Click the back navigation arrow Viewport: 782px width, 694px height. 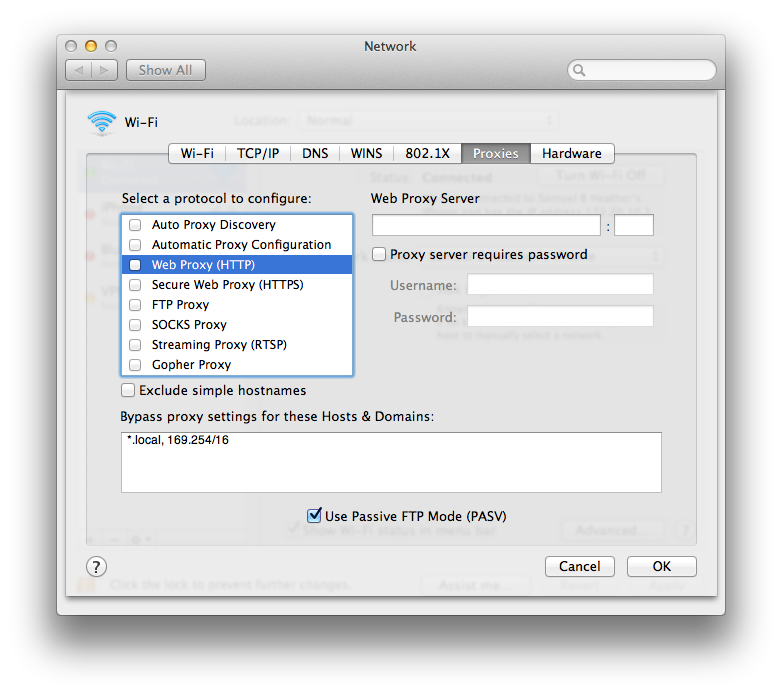(79, 70)
